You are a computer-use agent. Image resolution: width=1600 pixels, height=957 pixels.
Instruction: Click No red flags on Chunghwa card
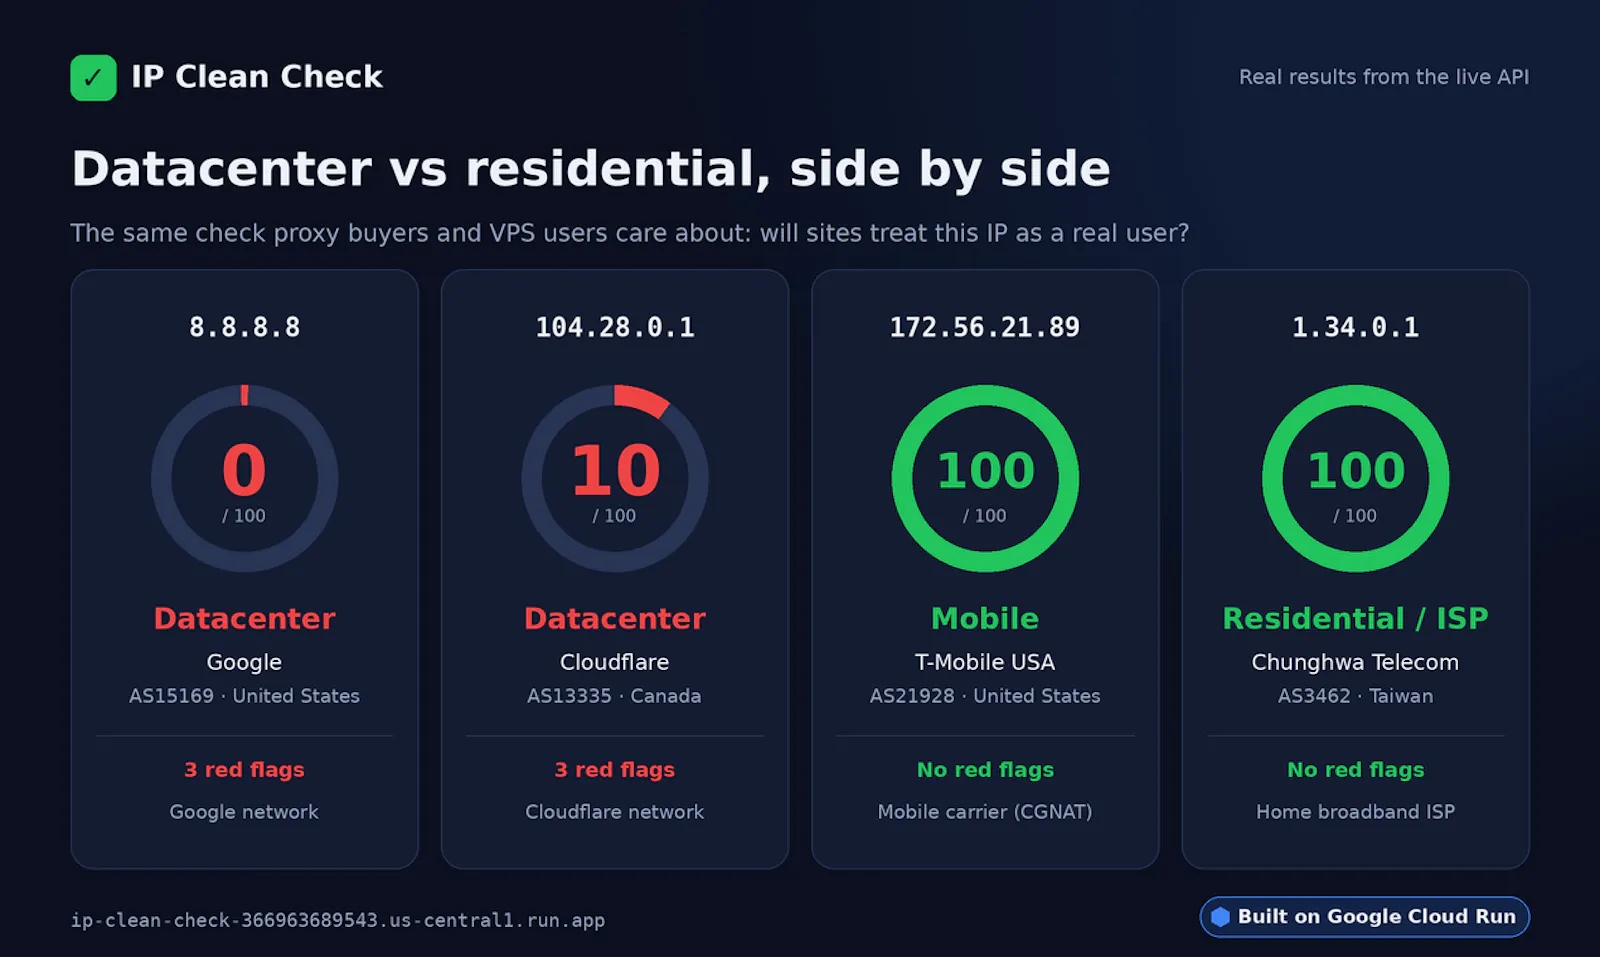pos(1356,770)
